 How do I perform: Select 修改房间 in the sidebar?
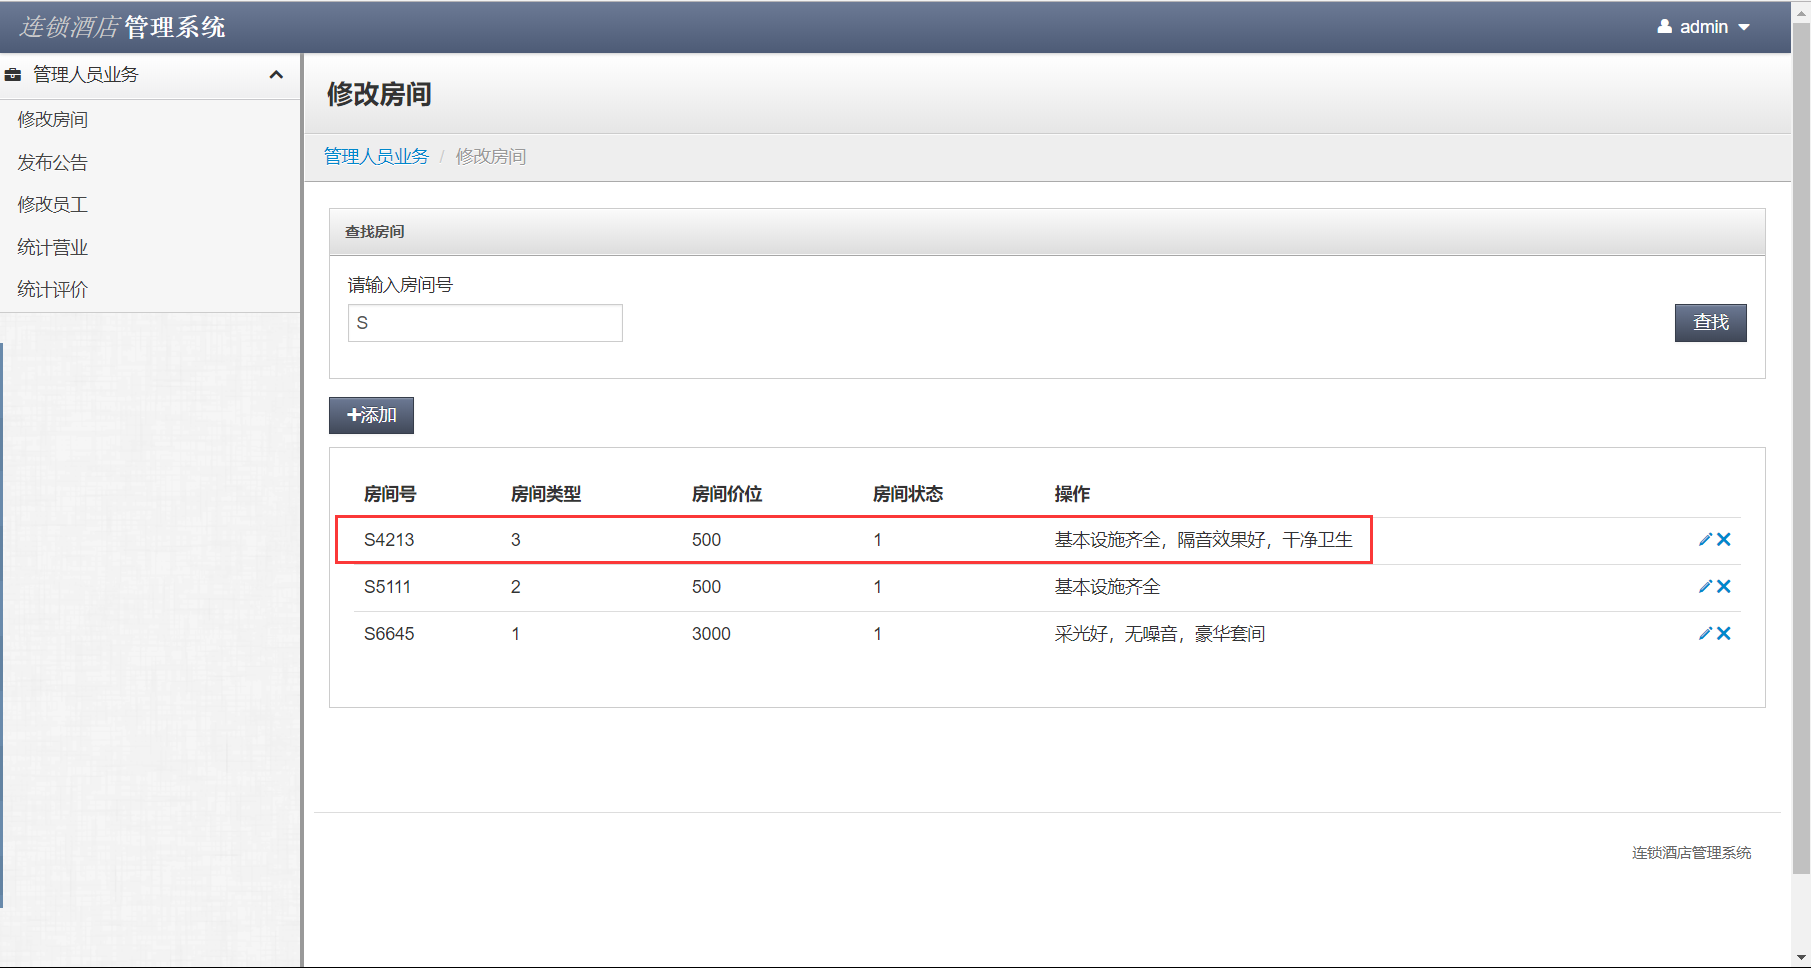coord(52,119)
